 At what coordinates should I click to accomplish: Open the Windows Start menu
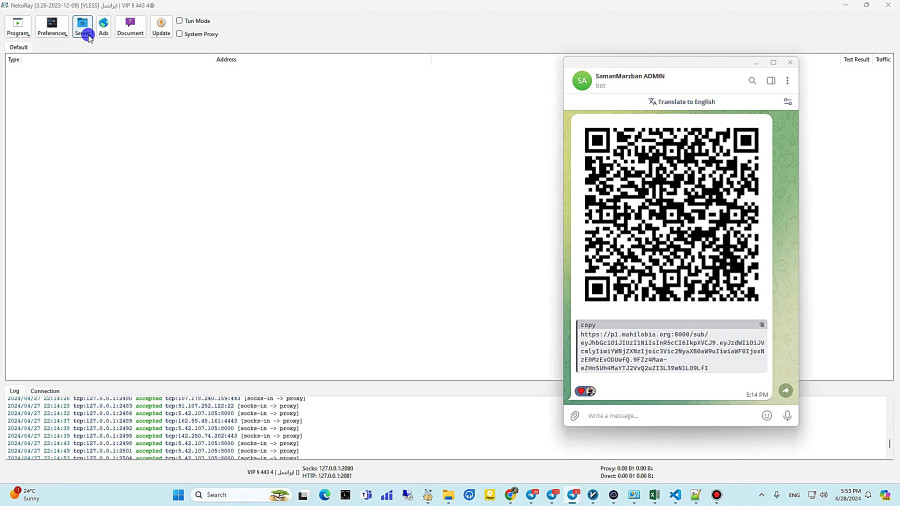tap(178, 495)
